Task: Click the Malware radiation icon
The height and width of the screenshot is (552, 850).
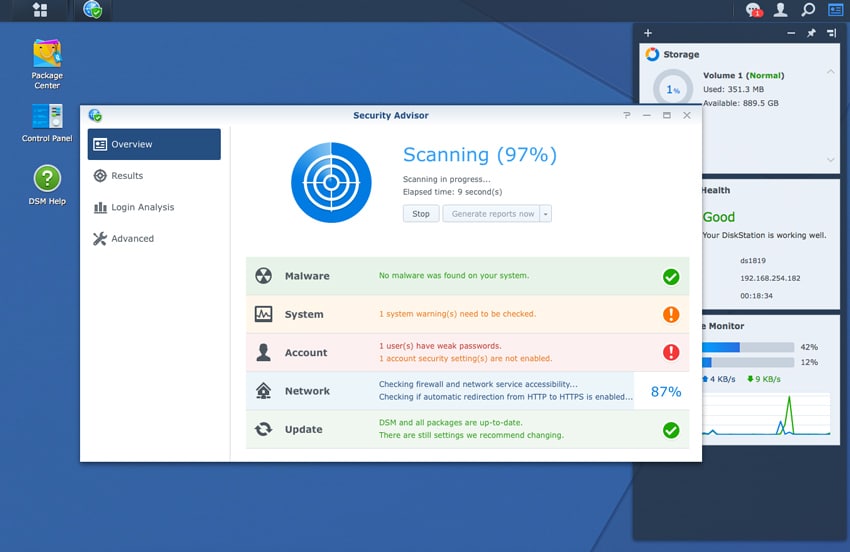Action: (x=263, y=275)
